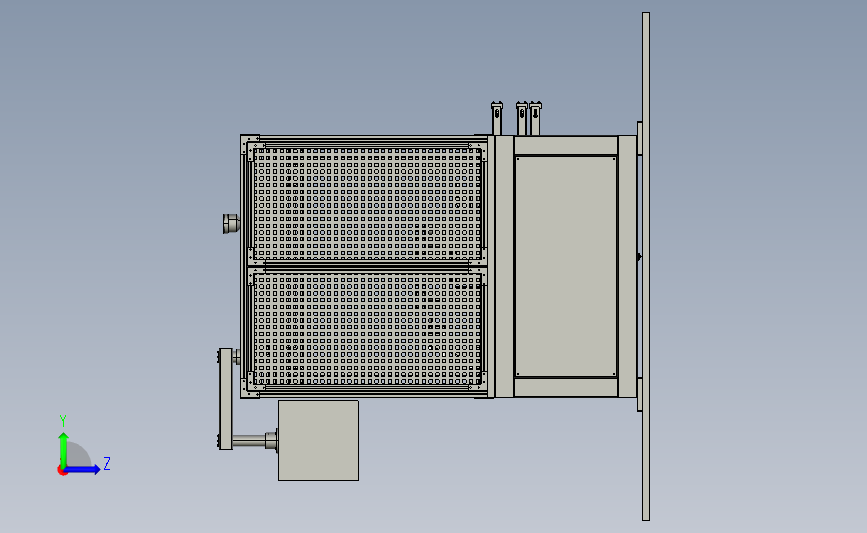Screen dimensions: 867x533
Task: Click the blue Z axis arrow of the triad
Action: [x=82, y=470]
